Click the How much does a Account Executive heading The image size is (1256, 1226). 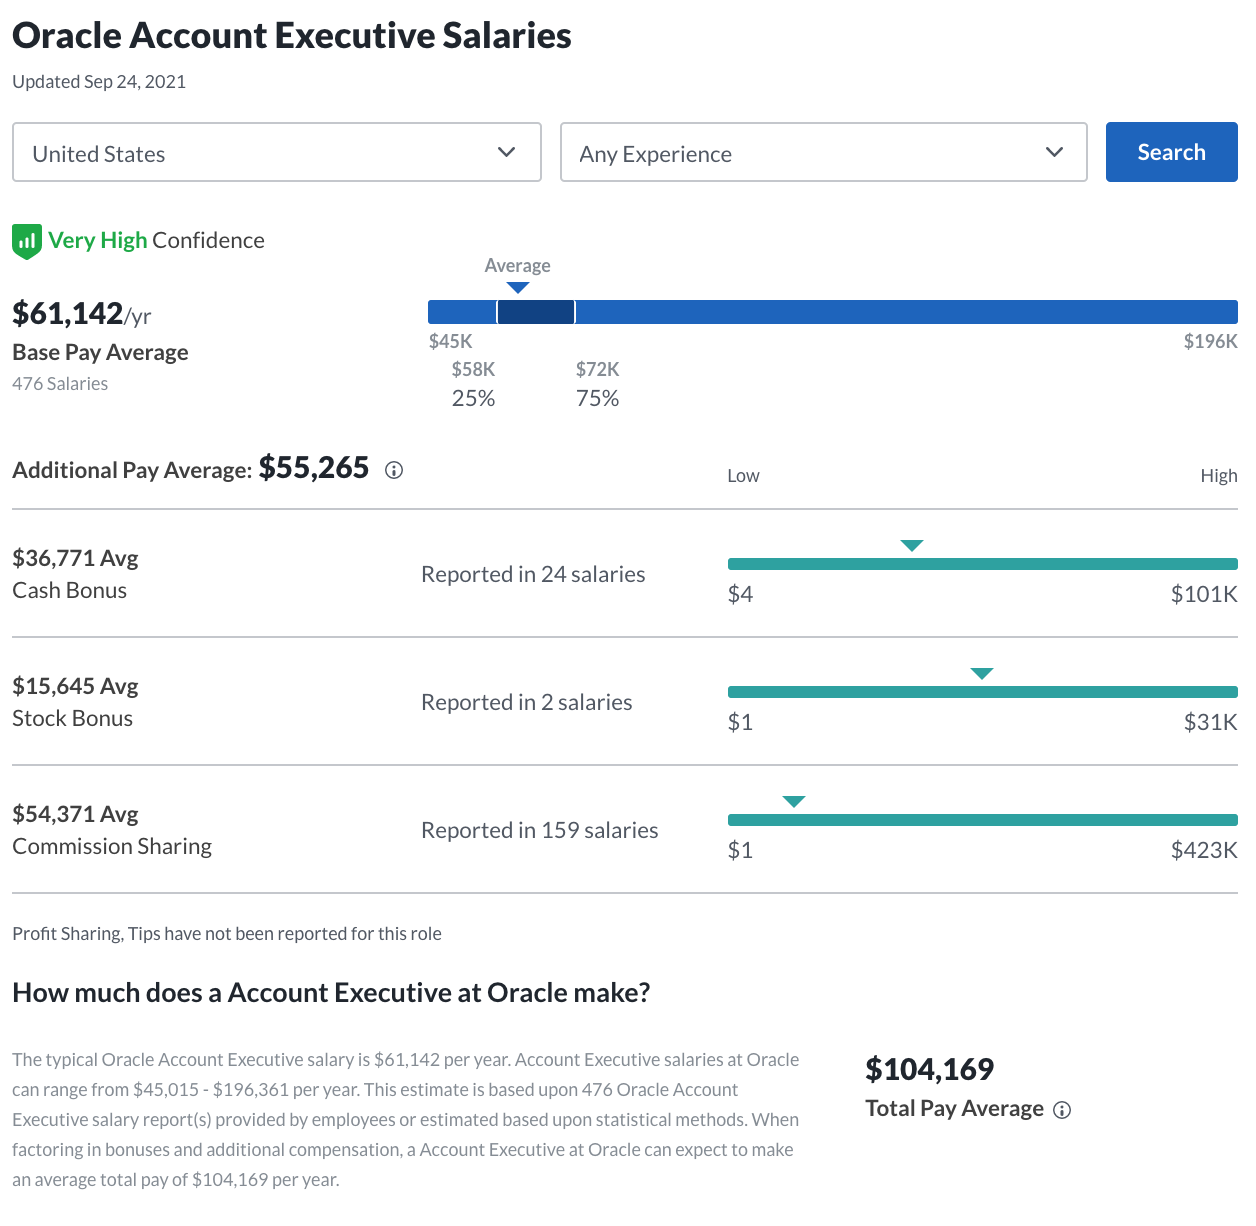pos(331,993)
